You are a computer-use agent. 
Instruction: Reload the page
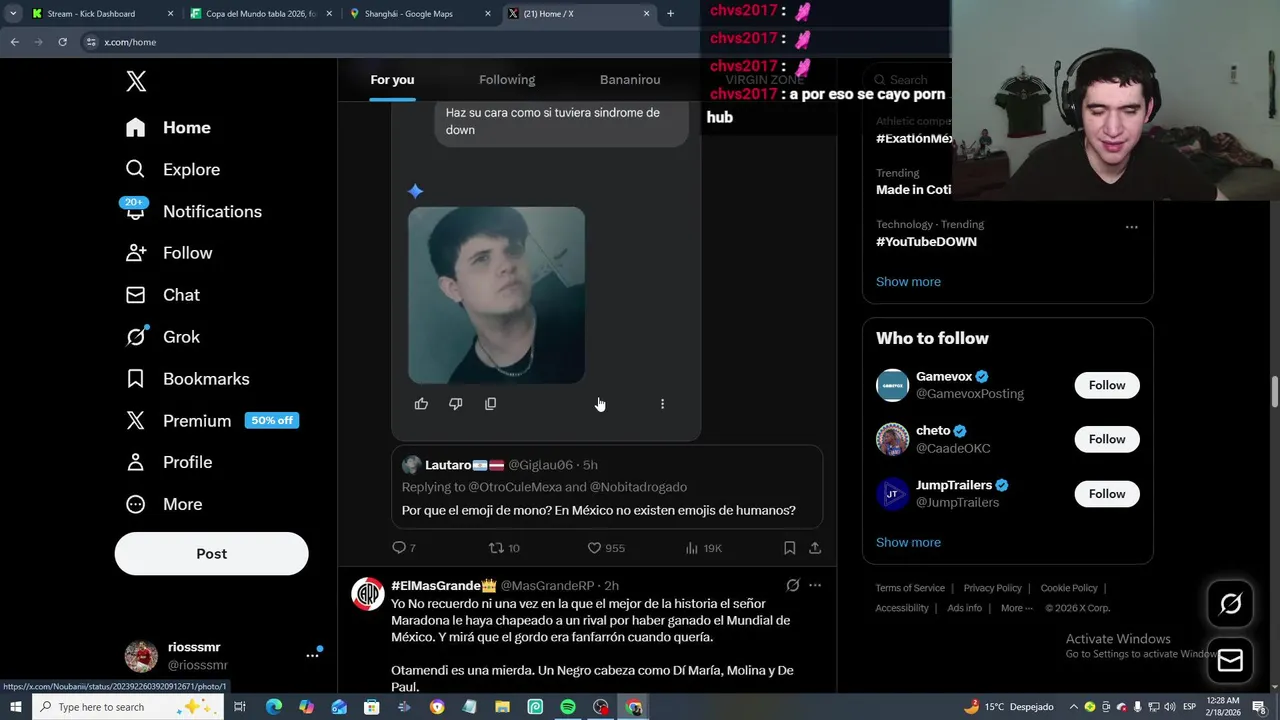62,42
